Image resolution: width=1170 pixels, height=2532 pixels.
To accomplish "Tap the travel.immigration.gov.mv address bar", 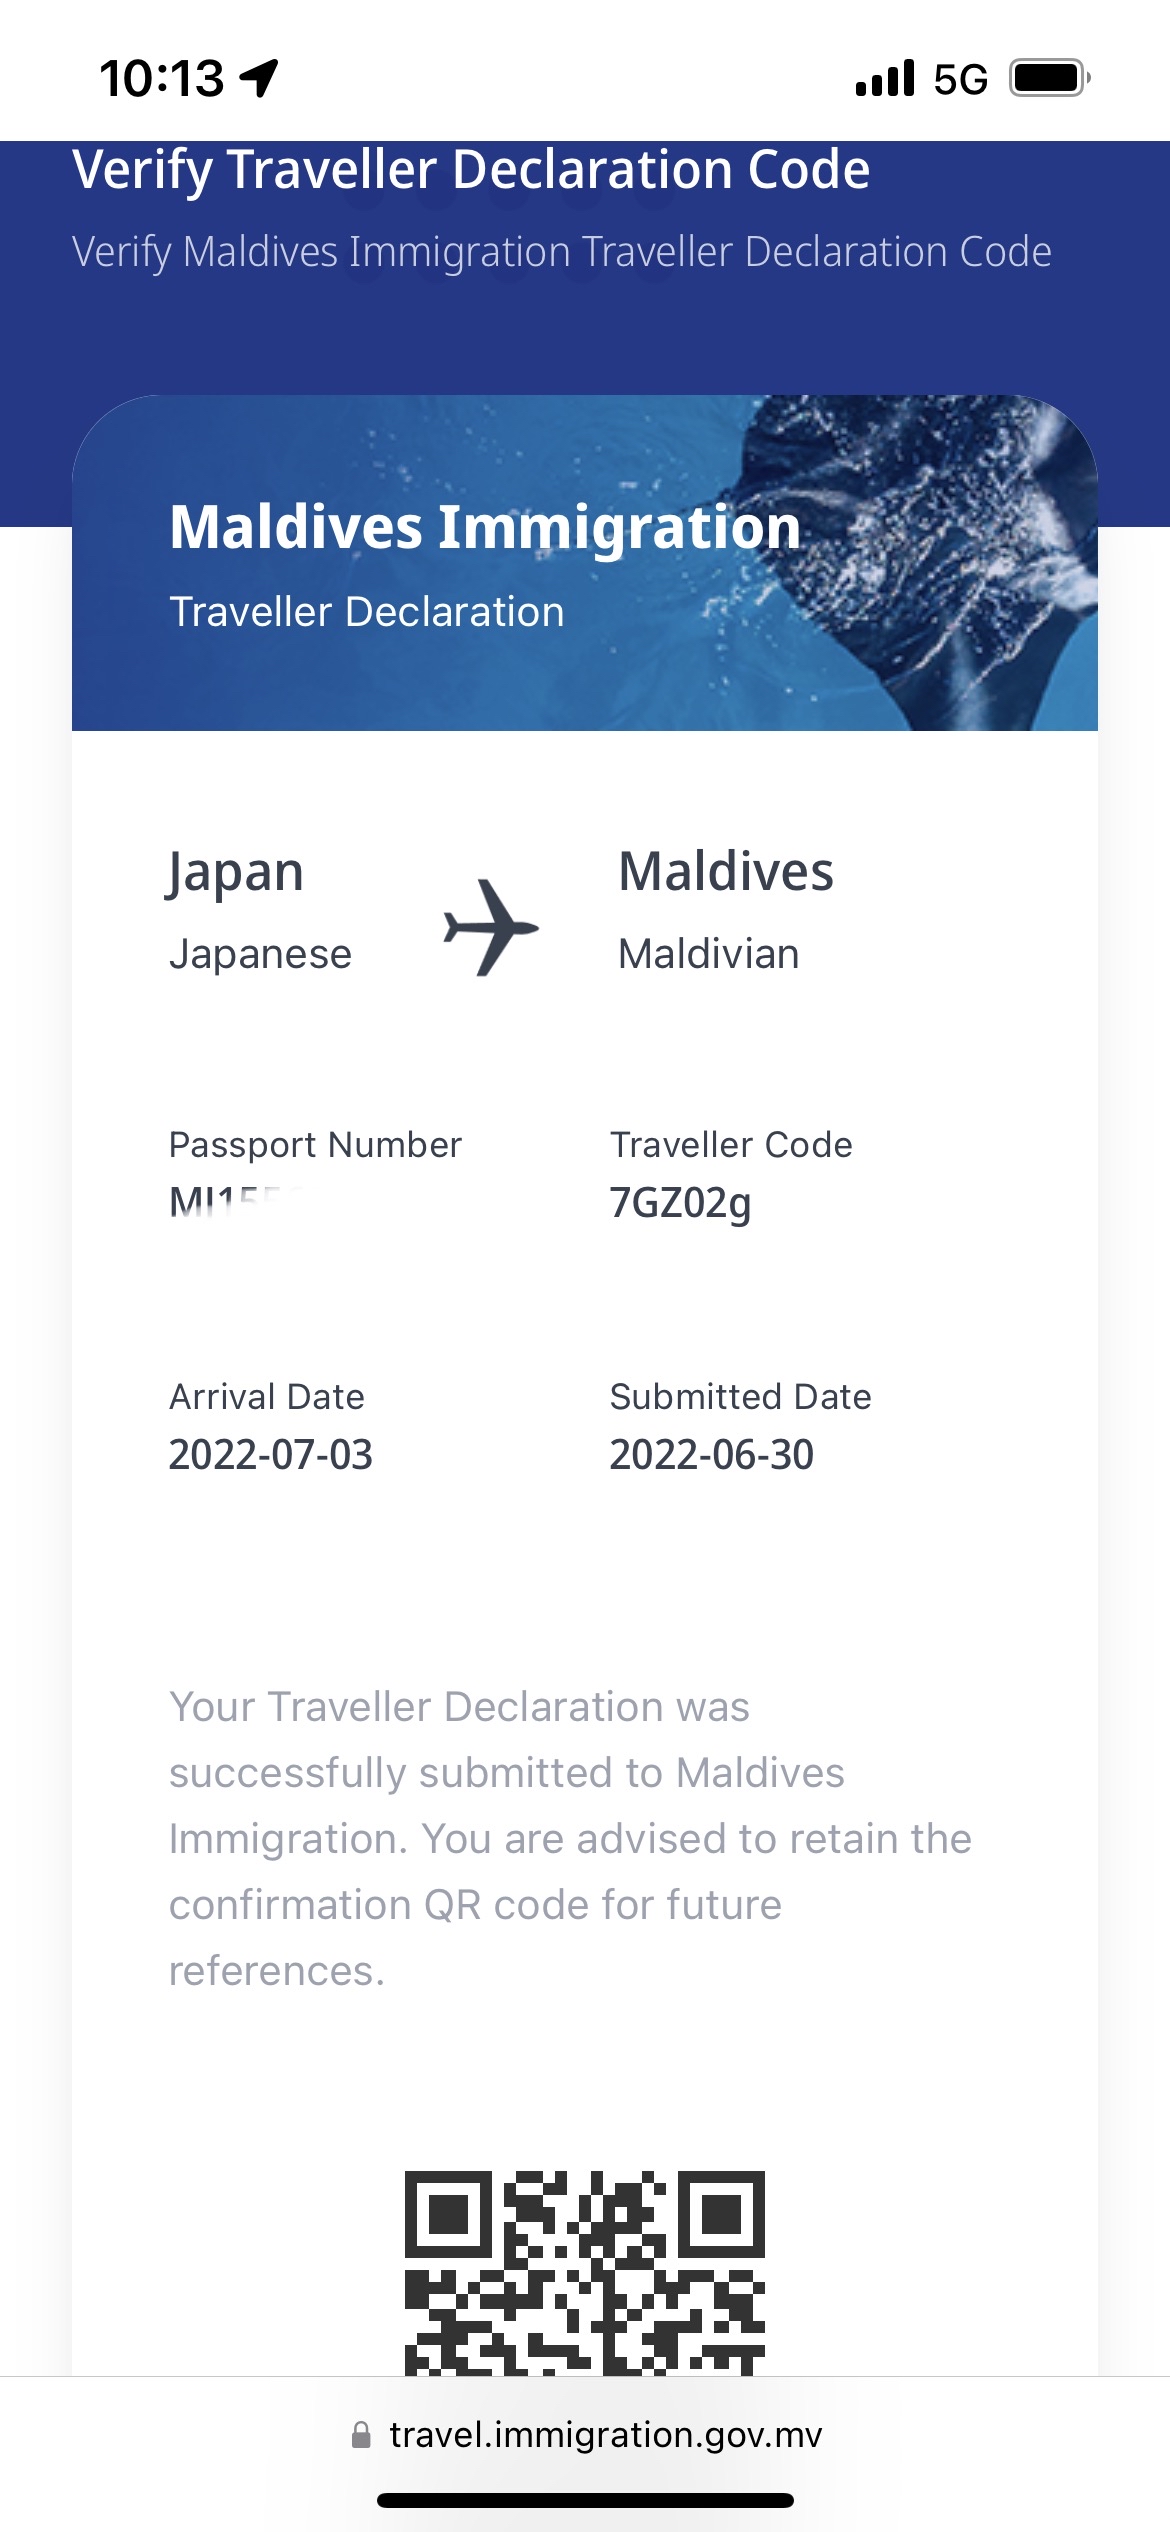I will pos(604,2435).
